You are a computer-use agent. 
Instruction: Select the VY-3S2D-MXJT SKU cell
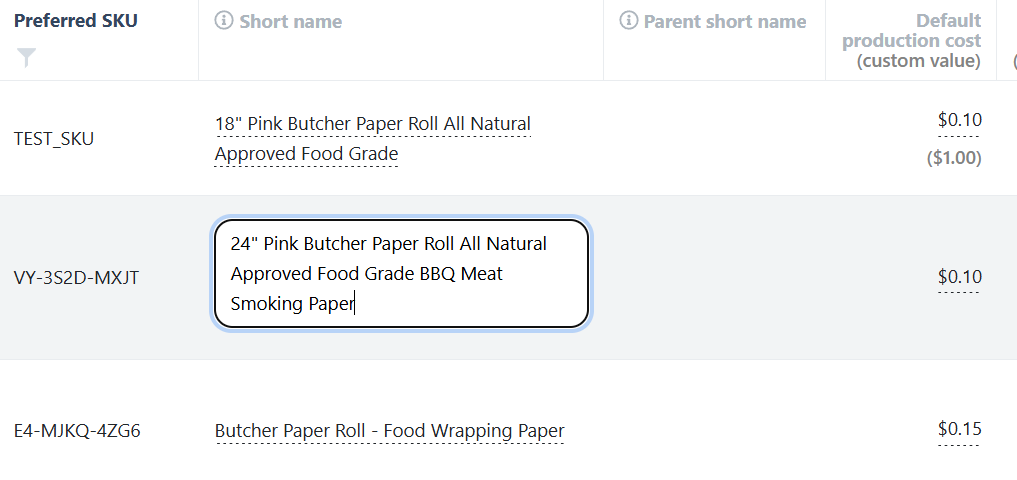click(x=77, y=278)
